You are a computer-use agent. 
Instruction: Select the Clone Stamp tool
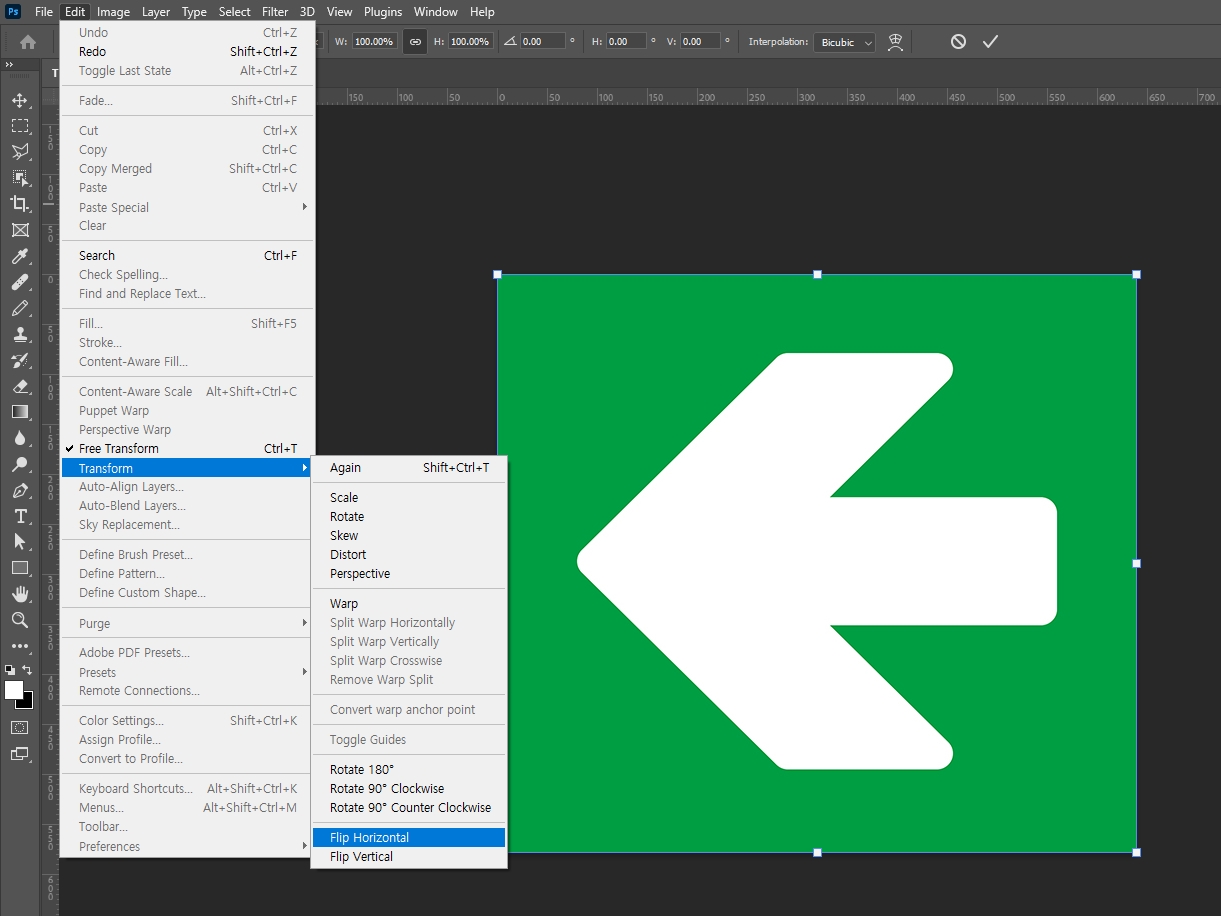tap(19, 335)
